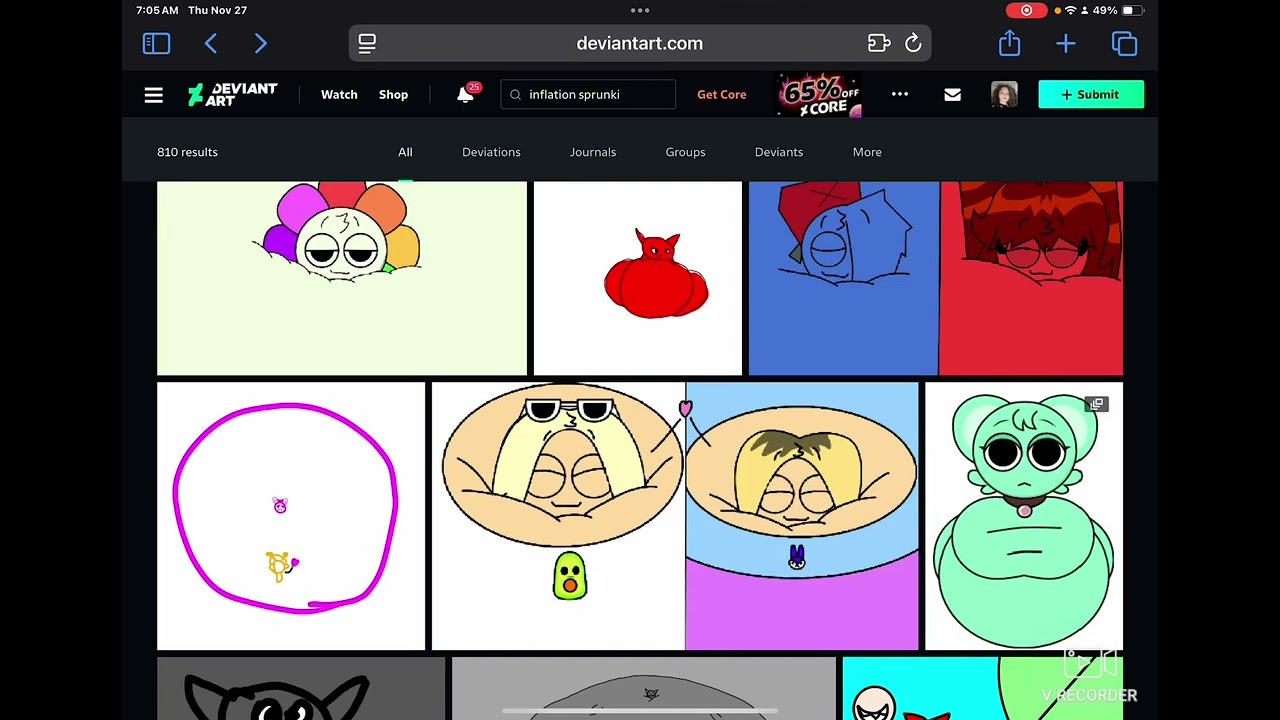Image resolution: width=1280 pixels, height=720 pixels.
Task: Open the page reader menu icon
Action: (367, 43)
